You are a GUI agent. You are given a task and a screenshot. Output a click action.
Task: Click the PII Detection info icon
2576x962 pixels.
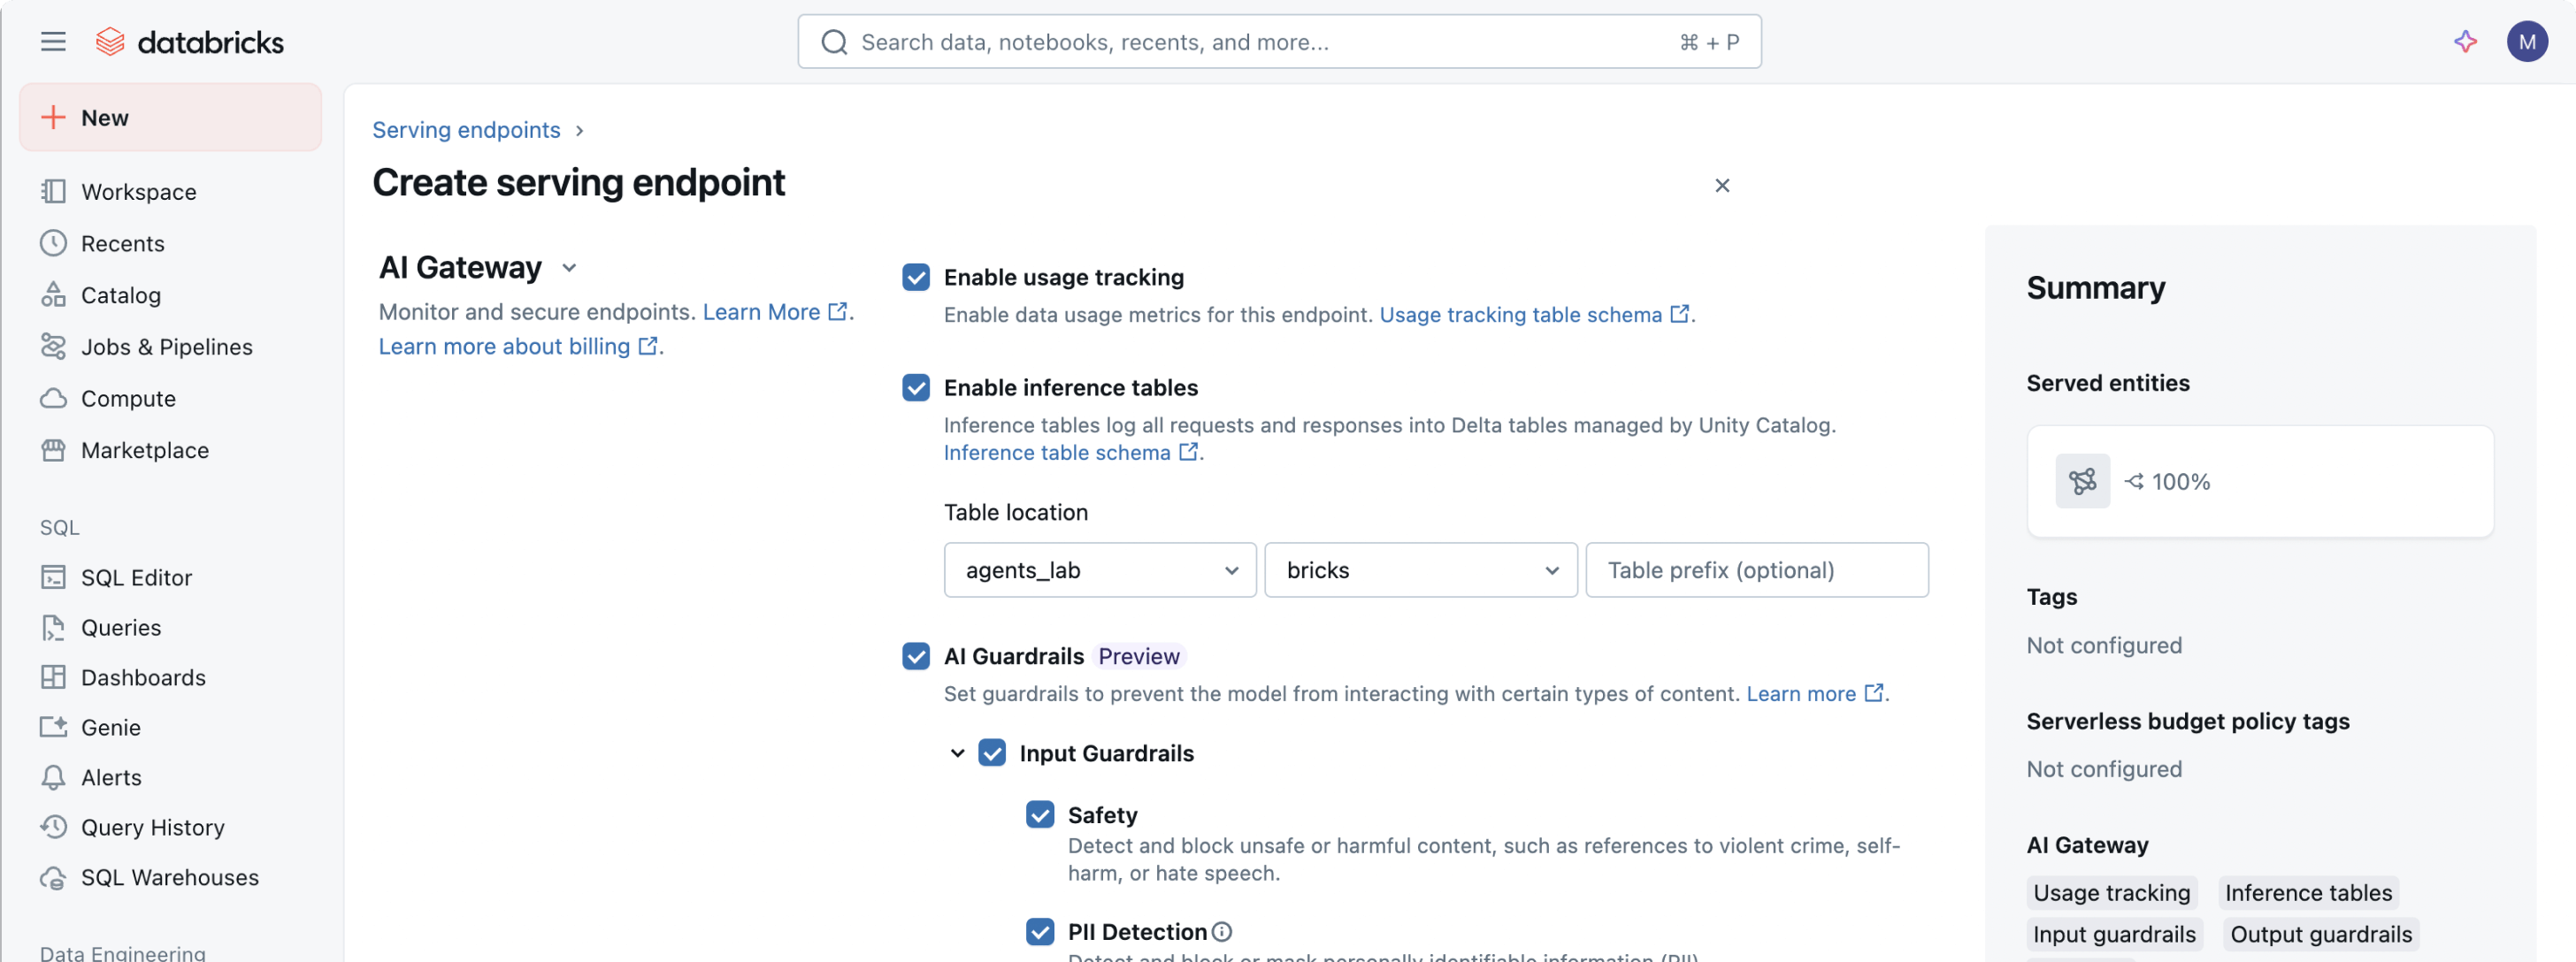click(1222, 931)
